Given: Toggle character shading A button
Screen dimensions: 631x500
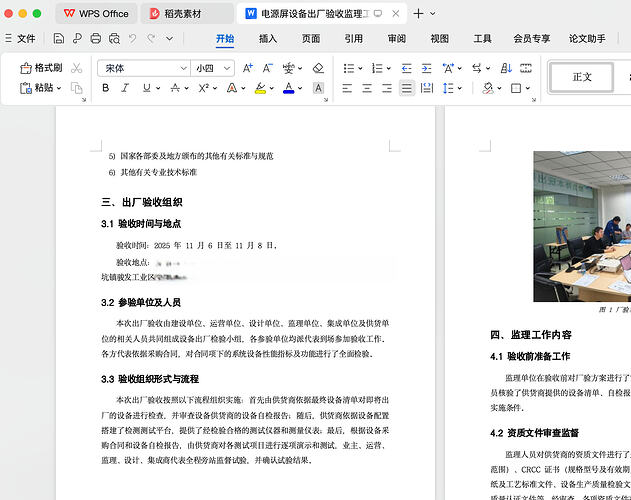Looking at the screenshot, I should pos(318,88).
